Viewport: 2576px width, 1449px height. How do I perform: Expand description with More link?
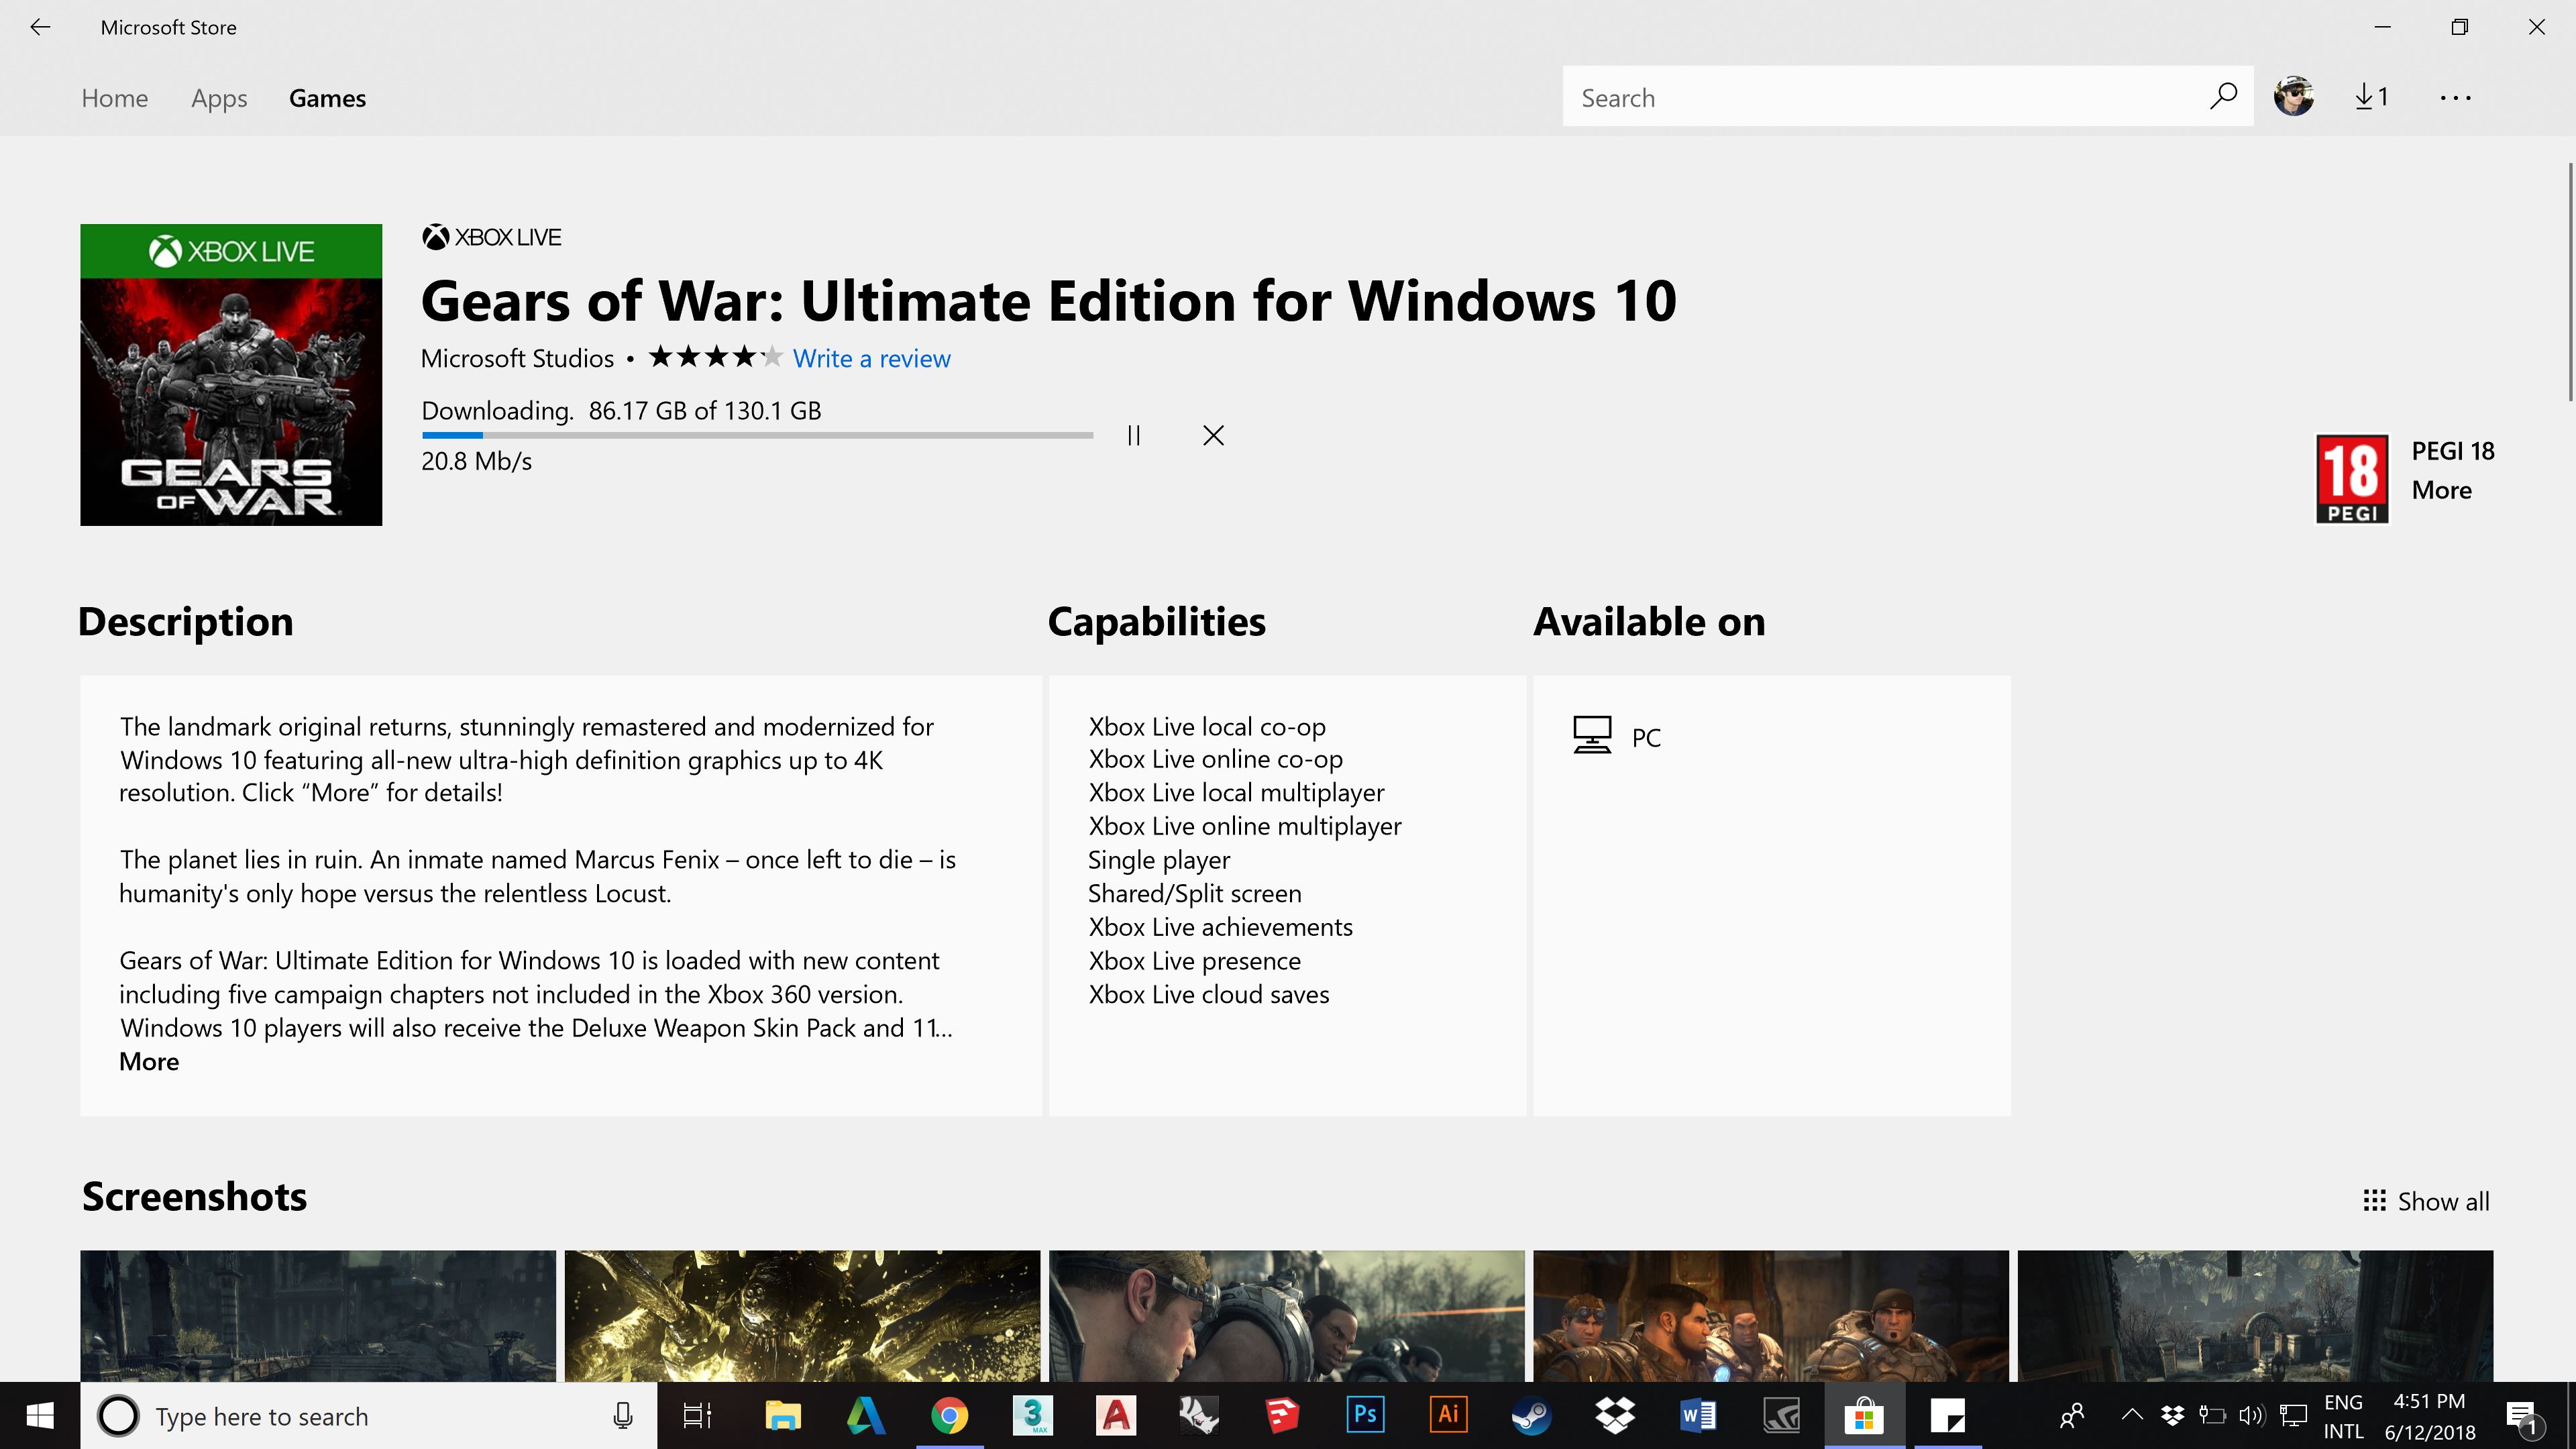pyautogui.click(x=149, y=1061)
